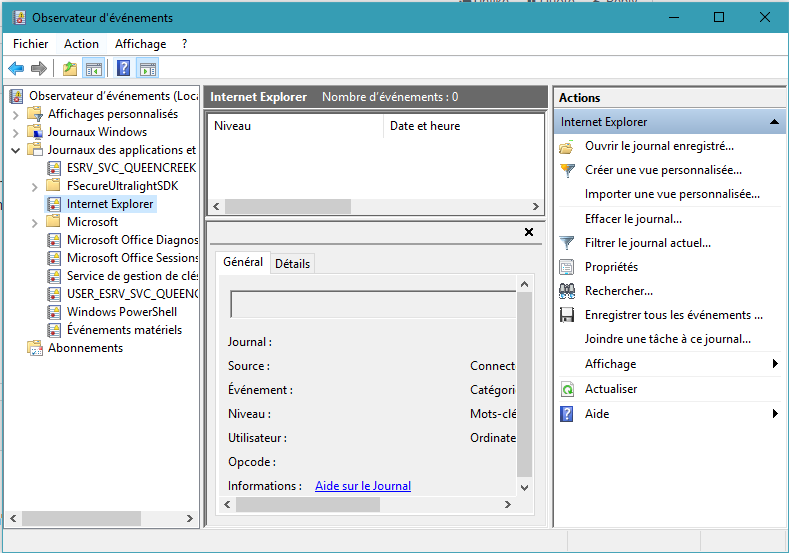Click the Affichages personnalisés folder icon

pyautogui.click(x=35, y=114)
